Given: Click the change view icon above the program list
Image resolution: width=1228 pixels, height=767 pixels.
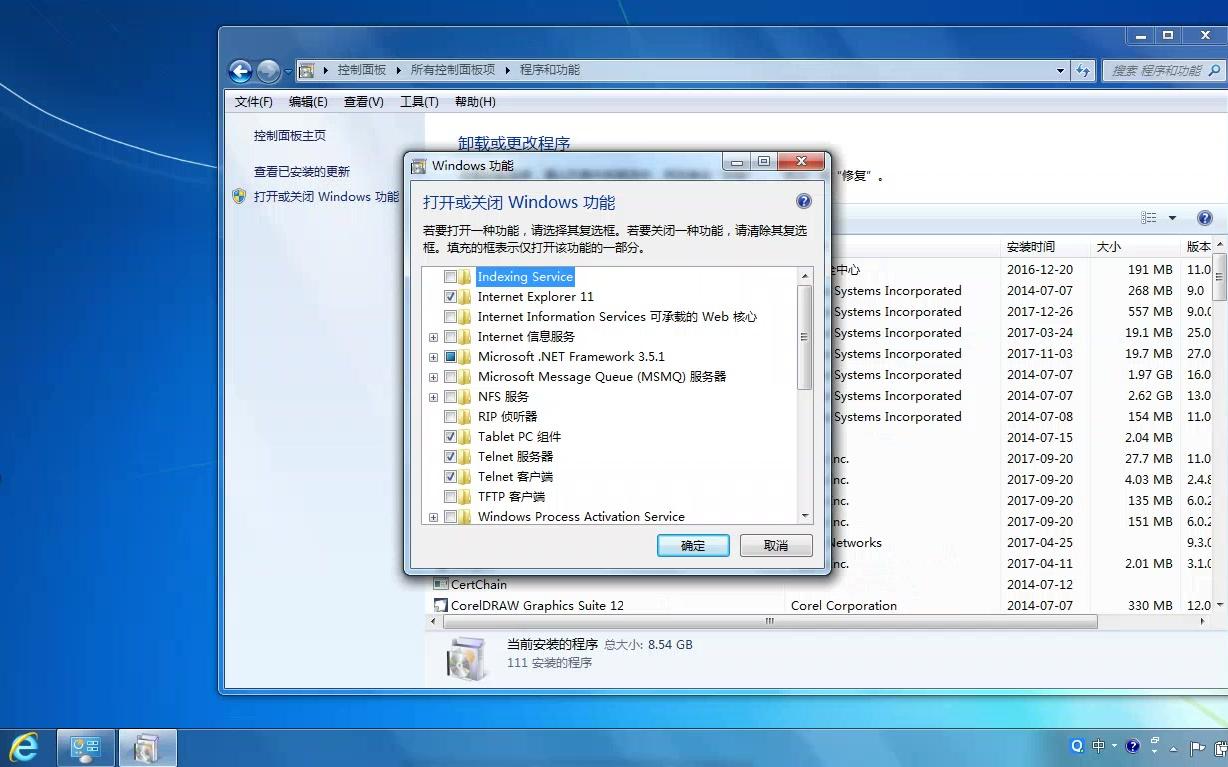Looking at the screenshot, I should (1148, 217).
